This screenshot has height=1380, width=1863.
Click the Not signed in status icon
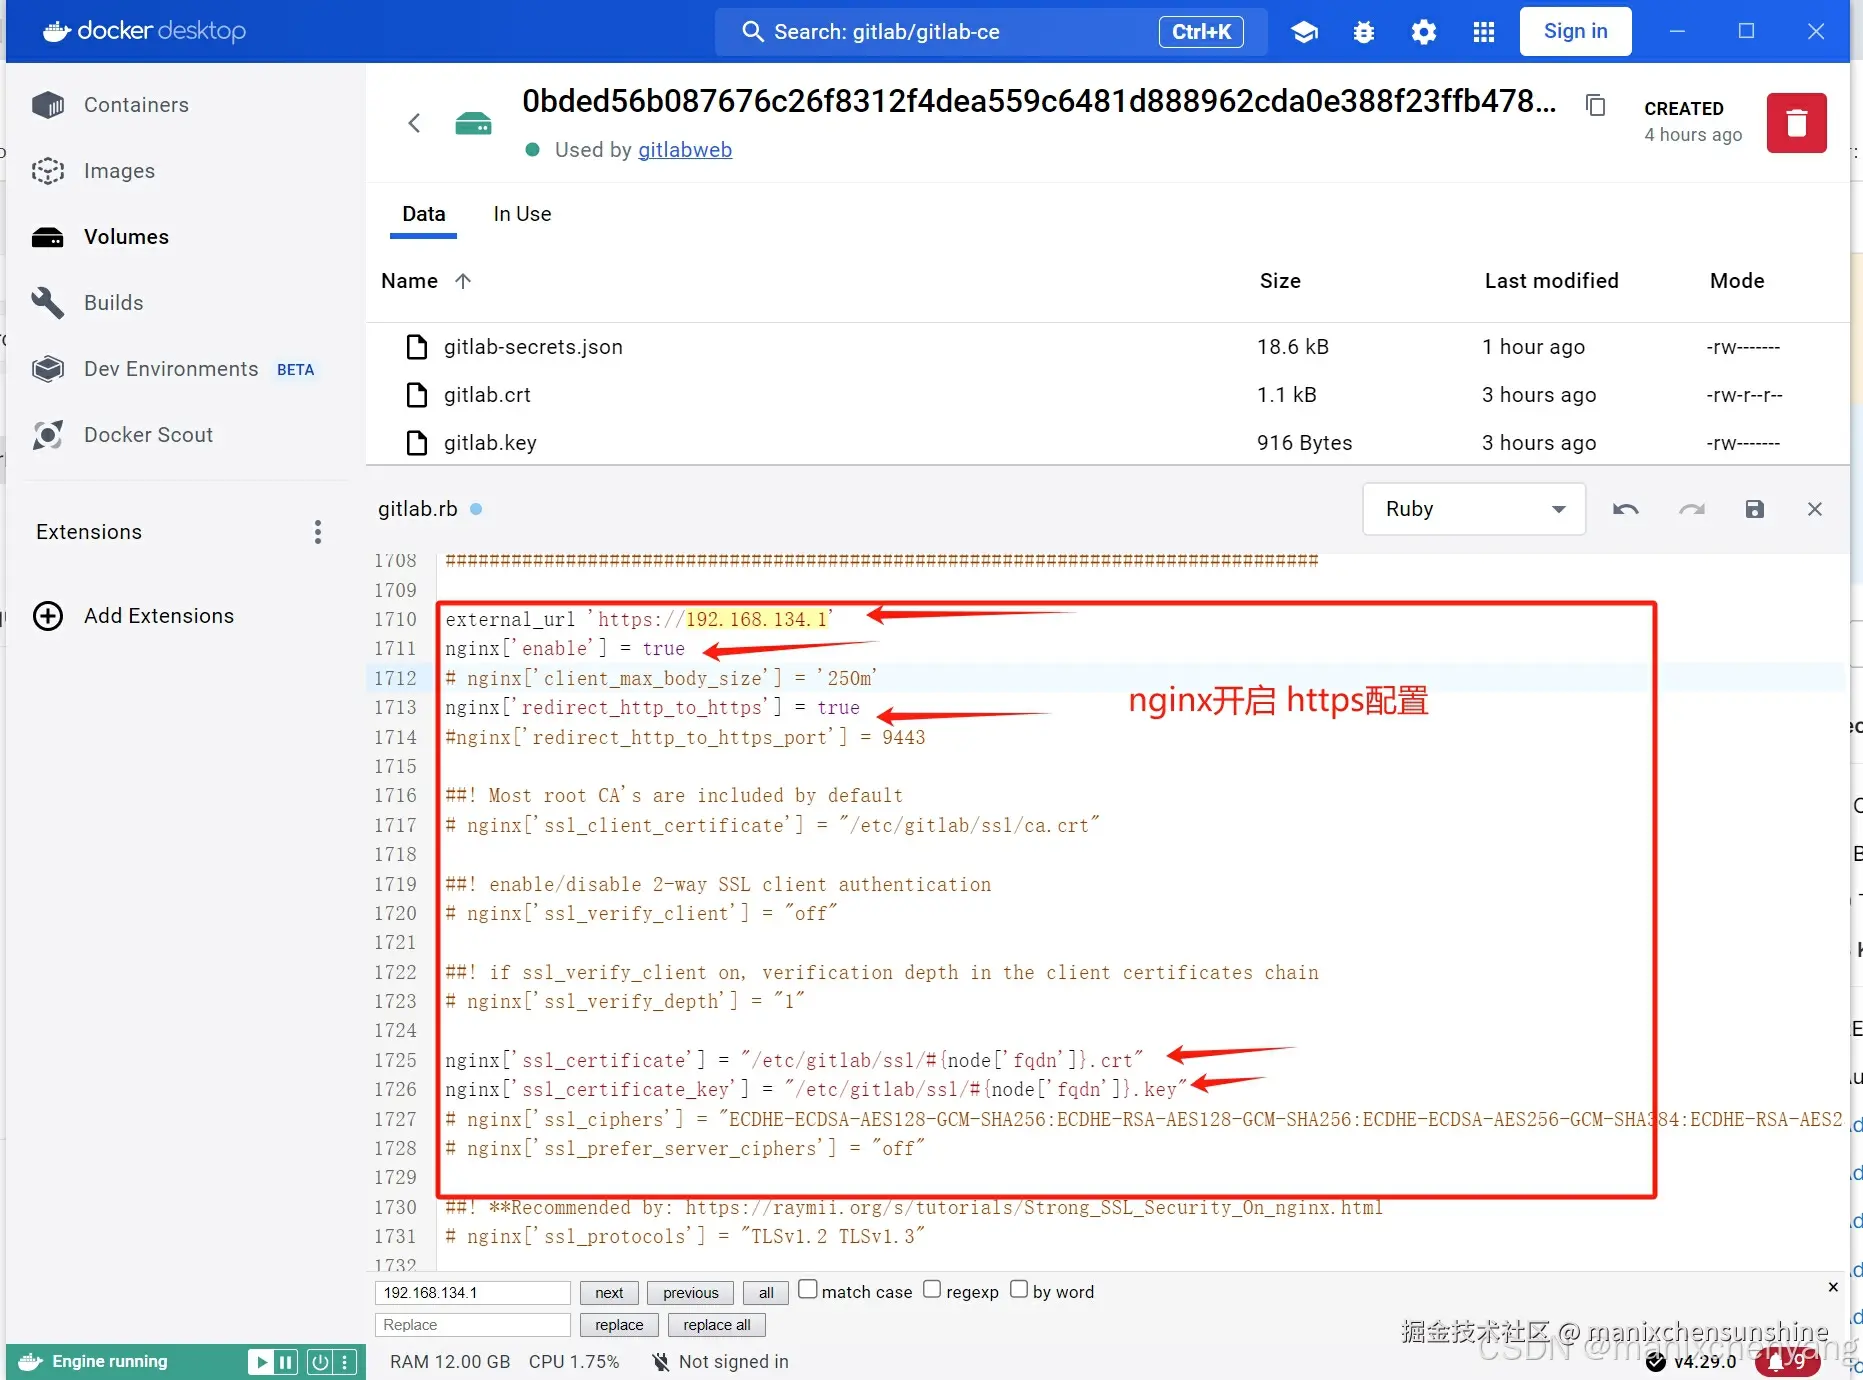661,1362
